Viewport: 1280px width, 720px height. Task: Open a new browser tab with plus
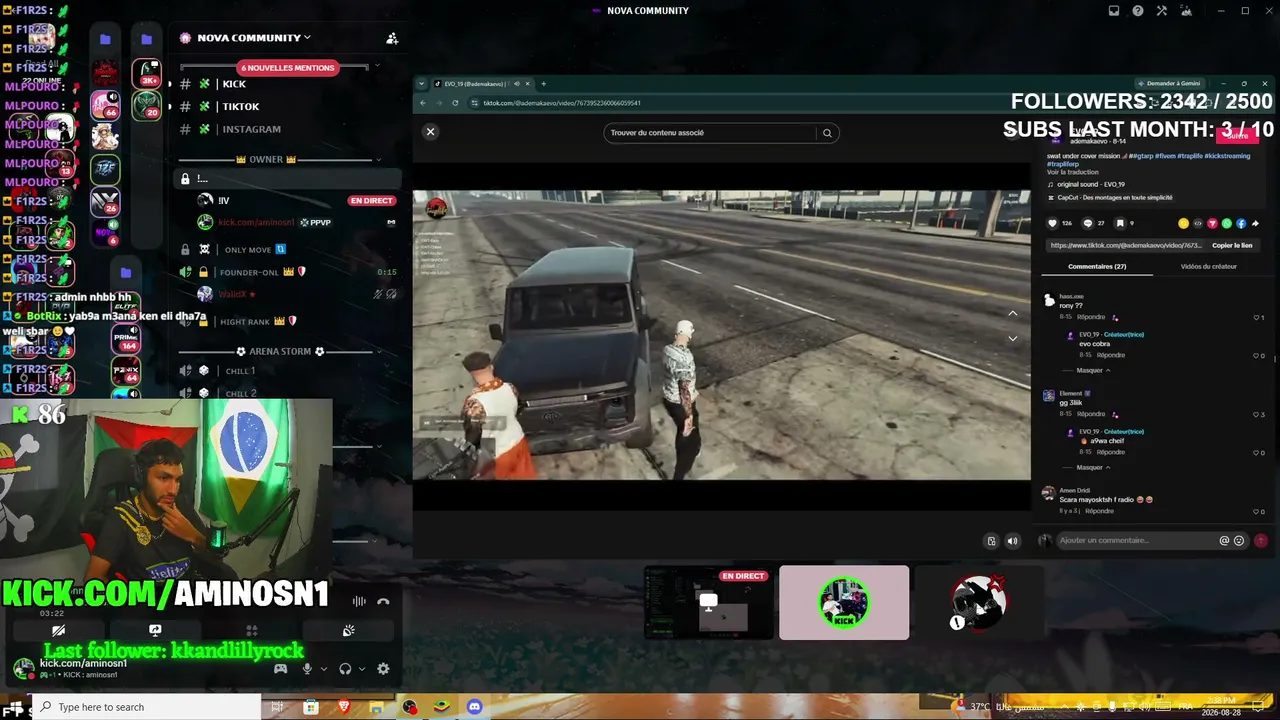coord(543,84)
